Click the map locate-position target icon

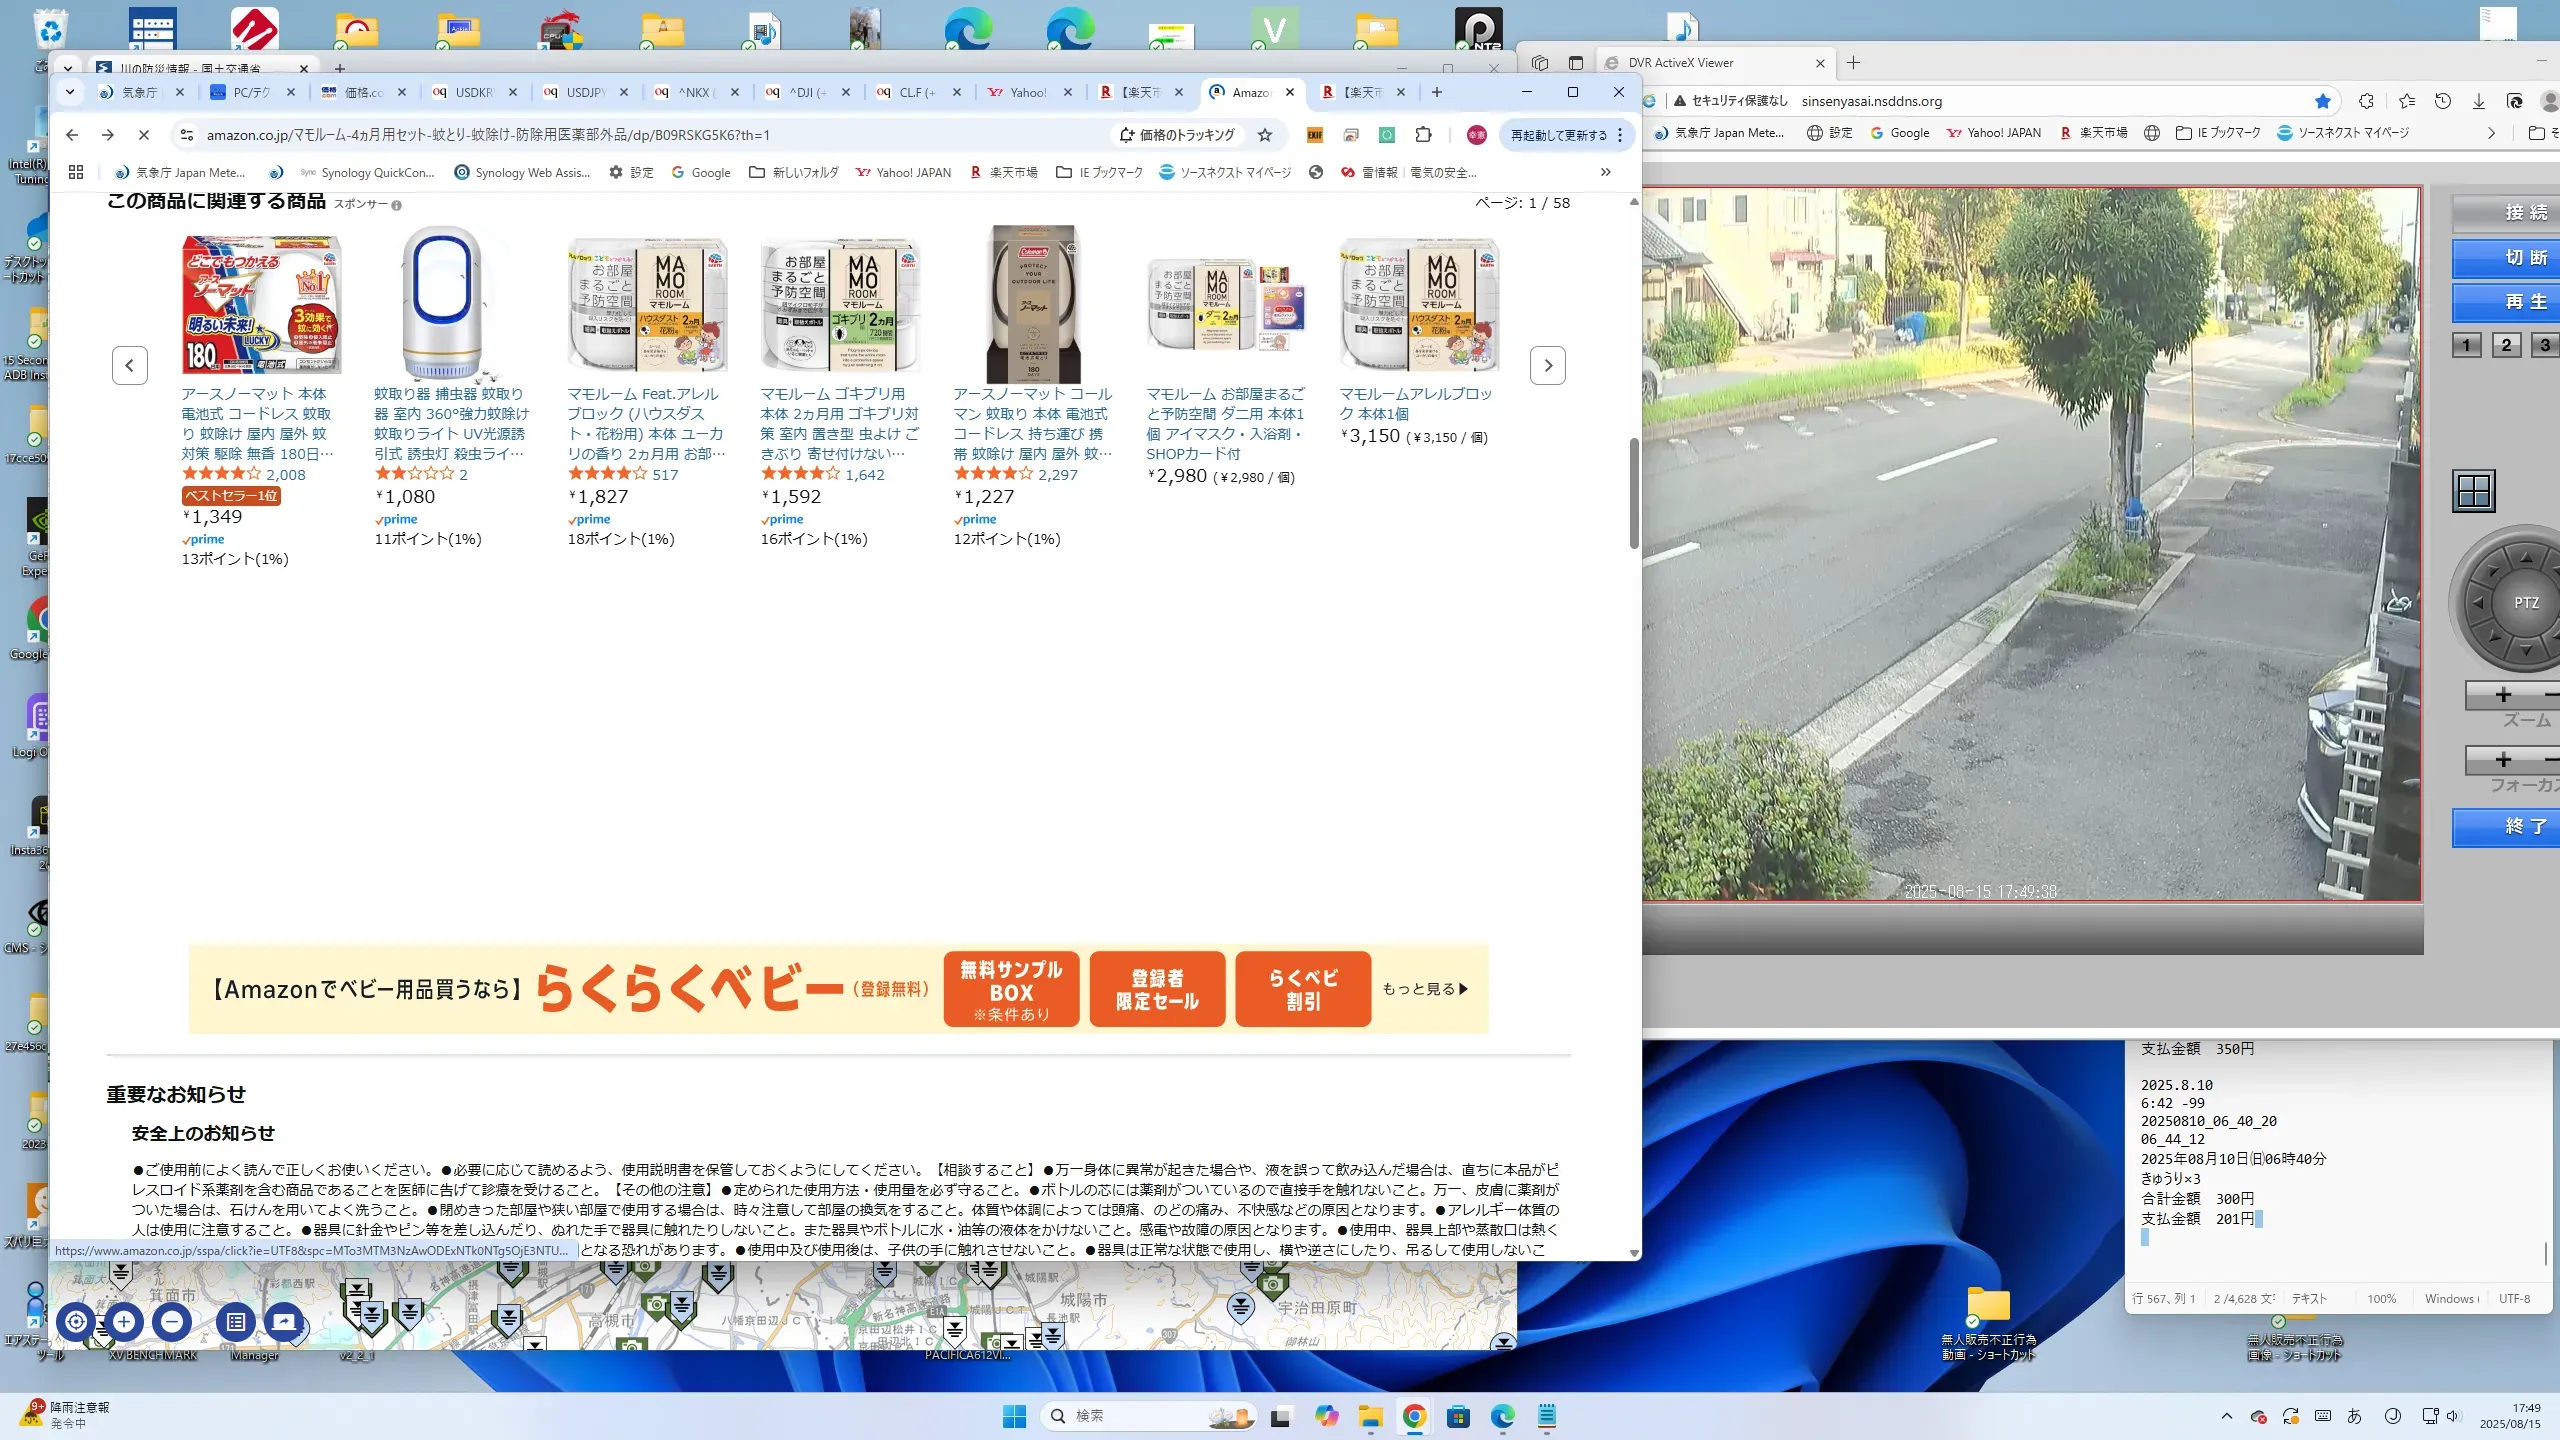pyautogui.click(x=76, y=1321)
